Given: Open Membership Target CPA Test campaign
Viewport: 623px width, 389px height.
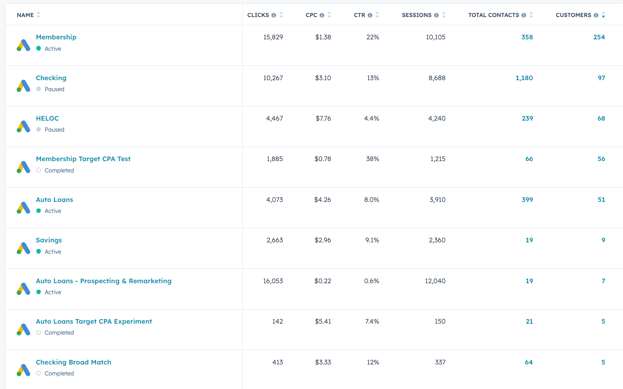Looking at the screenshot, I should click(x=83, y=159).
